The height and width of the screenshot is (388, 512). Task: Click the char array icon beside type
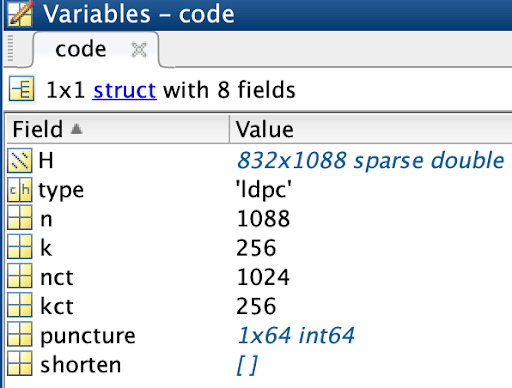20,190
